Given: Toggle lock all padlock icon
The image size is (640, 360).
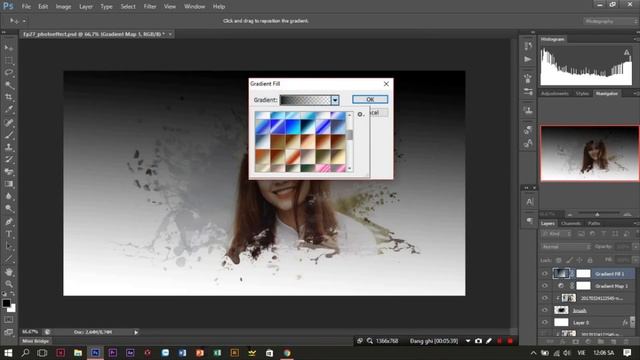Looking at the screenshot, I should click(x=590, y=260).
